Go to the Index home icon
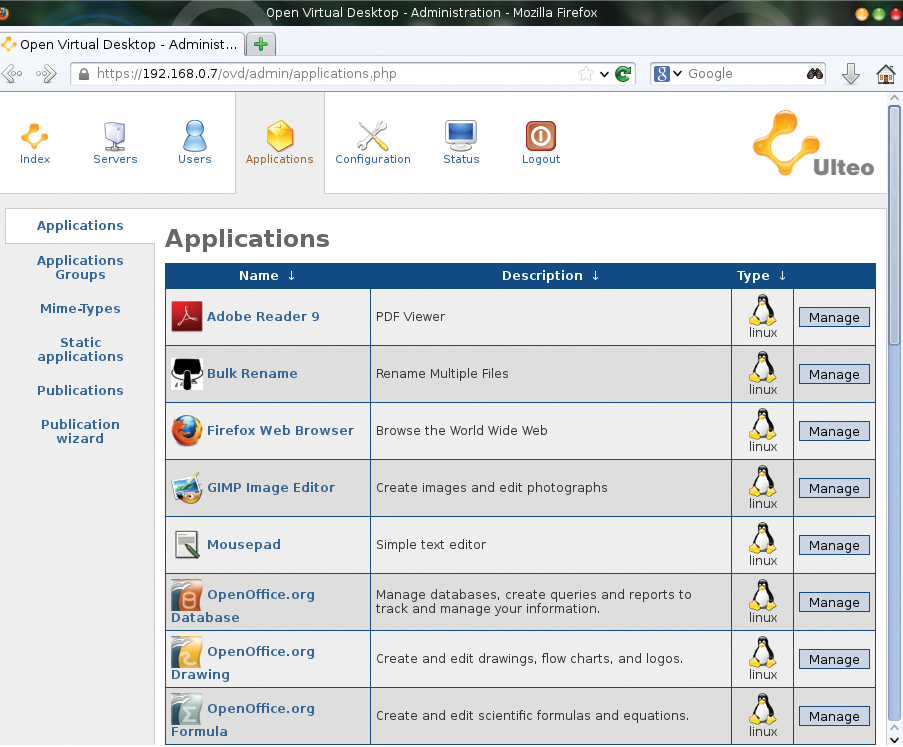Viewport: 903px width, 747px height. (x=35, y=136)
